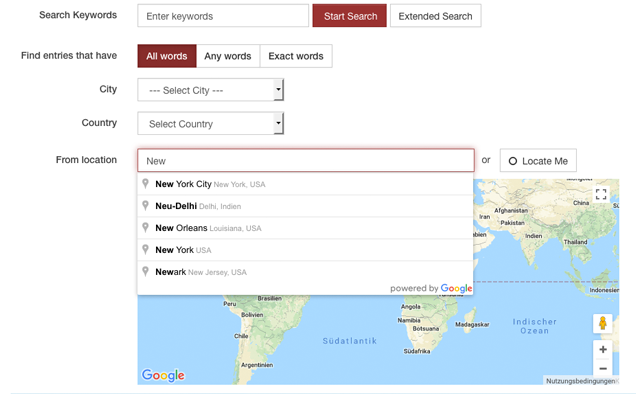This screenshot has width=636, height=394.
Task: Click Madagaskar on the map
Action: pos(472,324)
